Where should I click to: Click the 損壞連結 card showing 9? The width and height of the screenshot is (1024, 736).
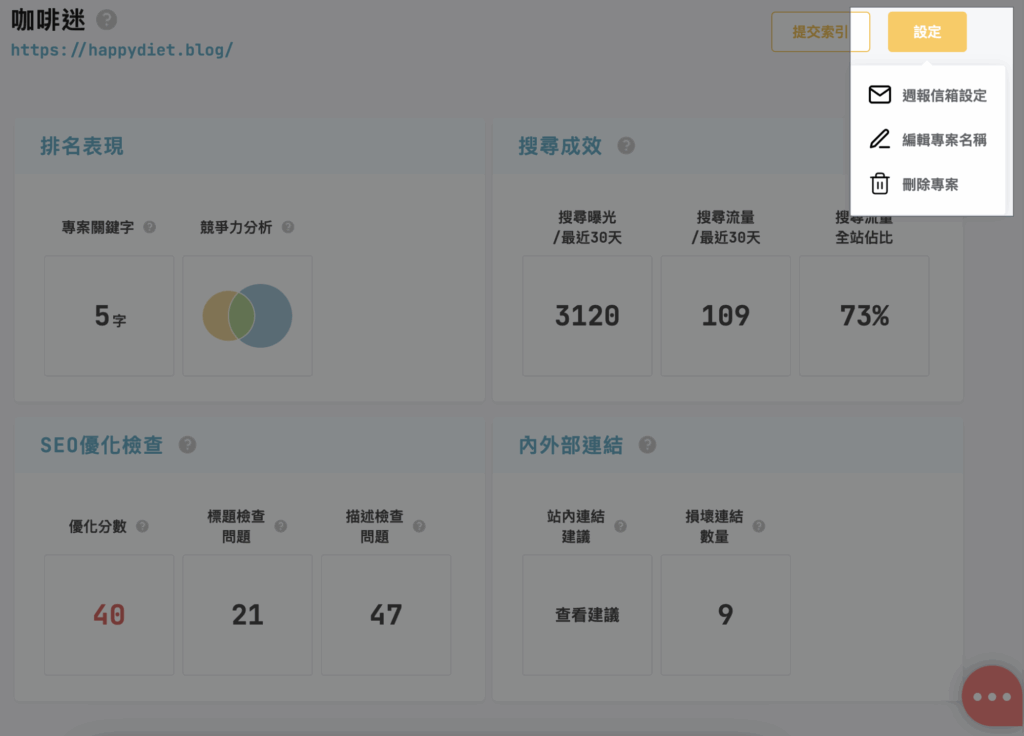[725, 615]
